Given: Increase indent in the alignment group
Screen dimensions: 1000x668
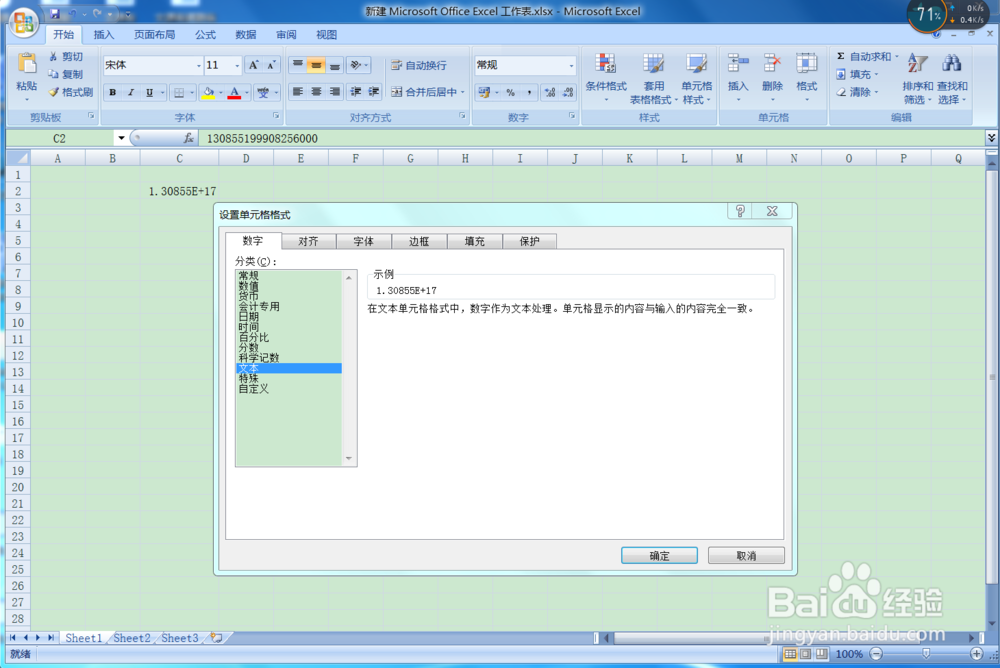Looking at the screenshot, I should [x=374, y=92].
